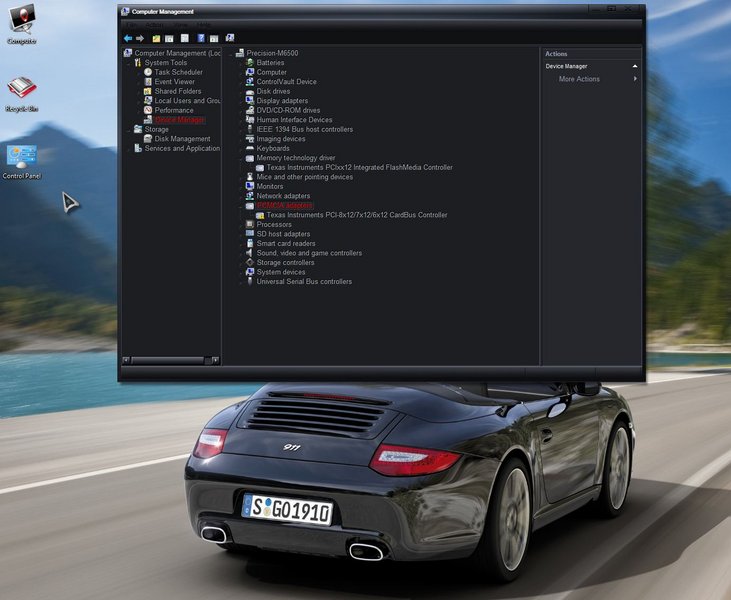Select Texas Instruments CardBus Controller device
Image resolution: width=731 pixels, height=600 pixels.
pos(356,215)
